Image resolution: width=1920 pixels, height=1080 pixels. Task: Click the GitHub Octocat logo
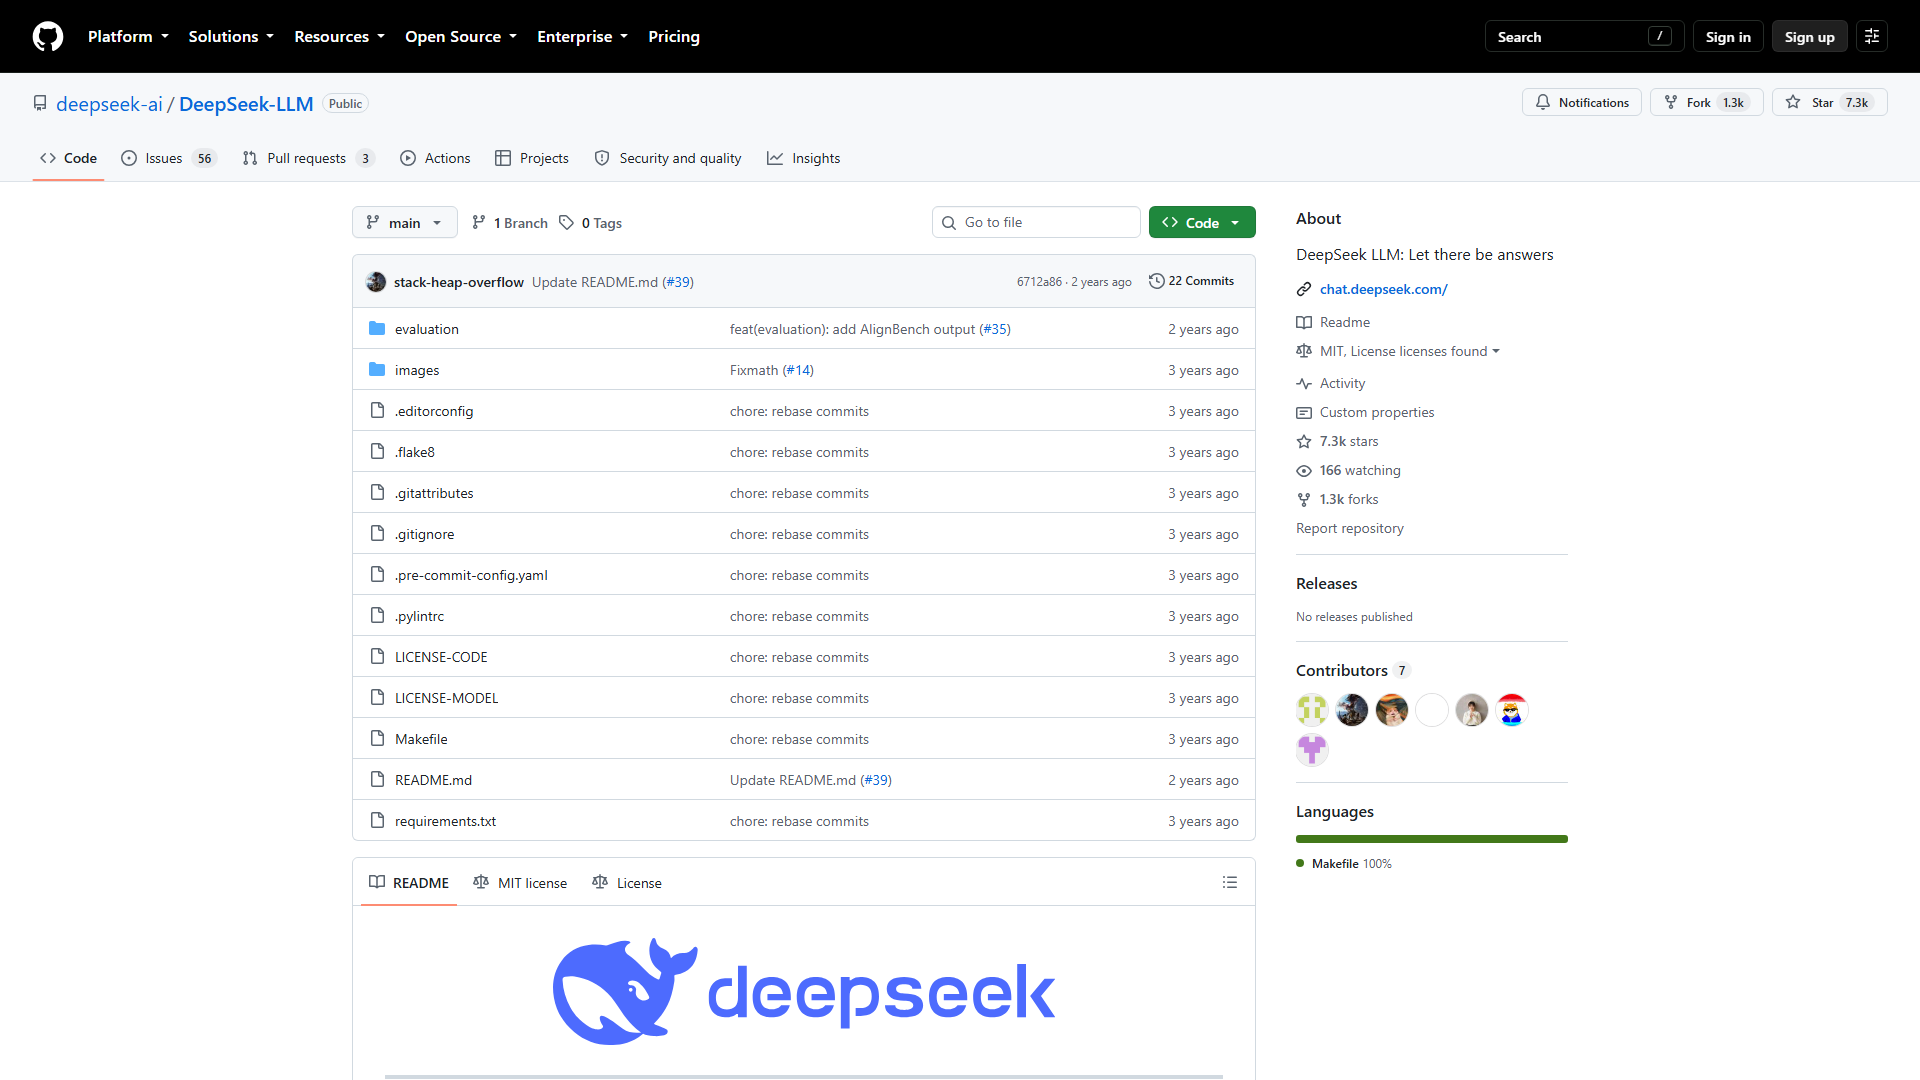click(x=48, y=37)
